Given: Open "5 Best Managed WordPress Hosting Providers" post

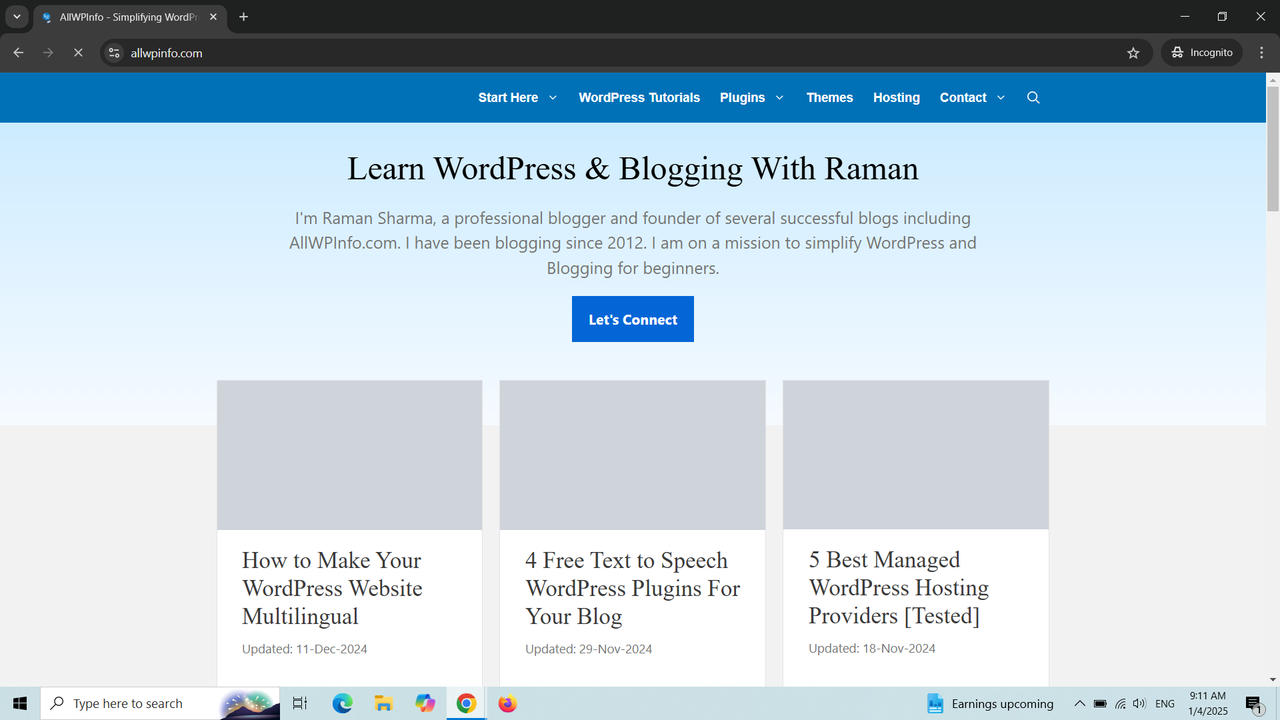Looking at the screenshot, I should [899, 588].
